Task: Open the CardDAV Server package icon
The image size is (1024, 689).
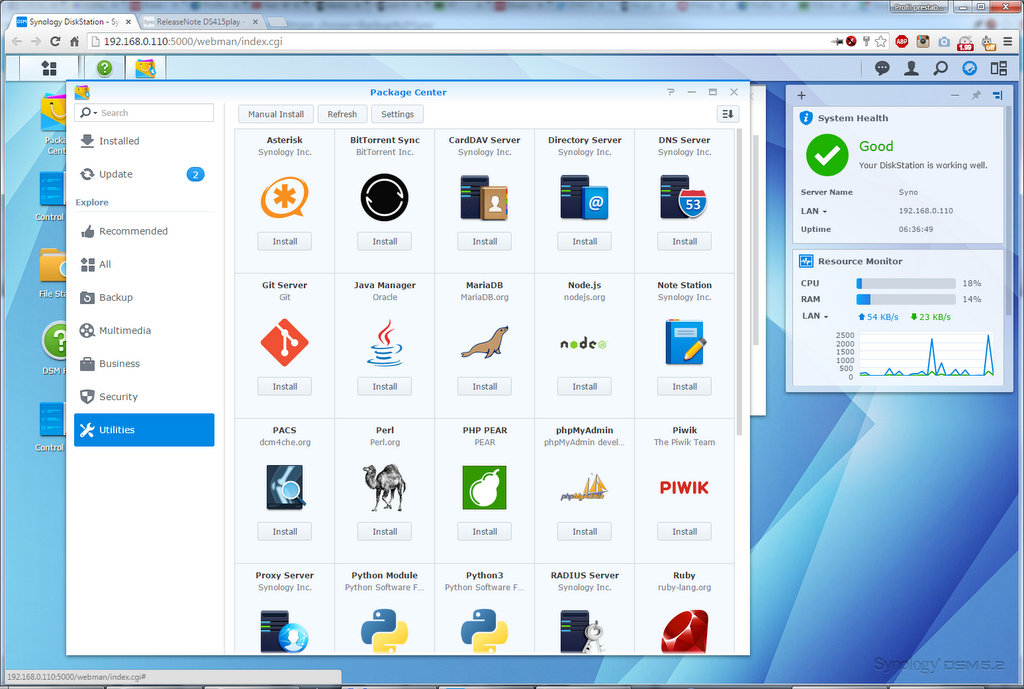Action: (x=485, y=197)
